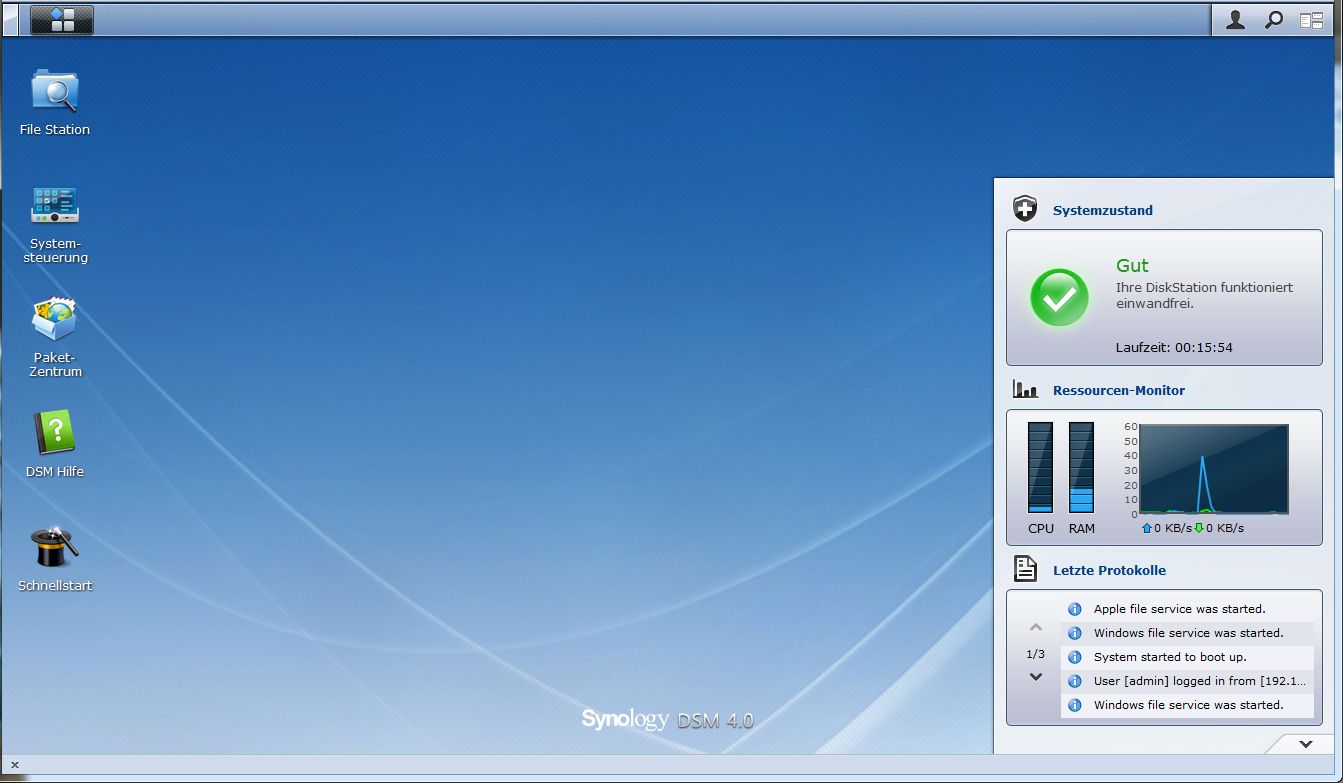
Task: Go to next log page with down arrow
Action: pos(1036,677)
